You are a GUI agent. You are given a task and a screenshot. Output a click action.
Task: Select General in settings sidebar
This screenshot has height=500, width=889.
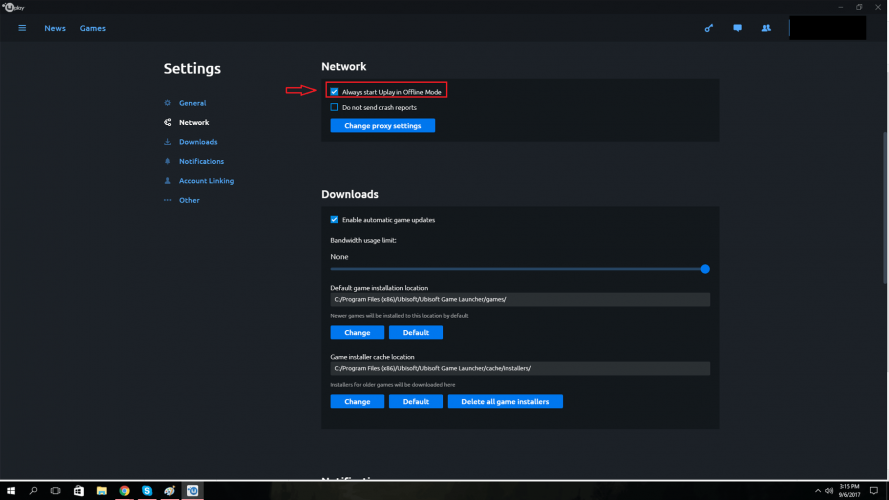193,103
